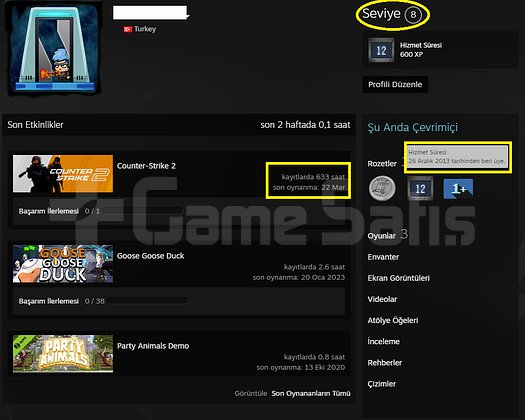525x420 pixels.
Task: Click the Turkey flag icon
Action: point(128,29)
